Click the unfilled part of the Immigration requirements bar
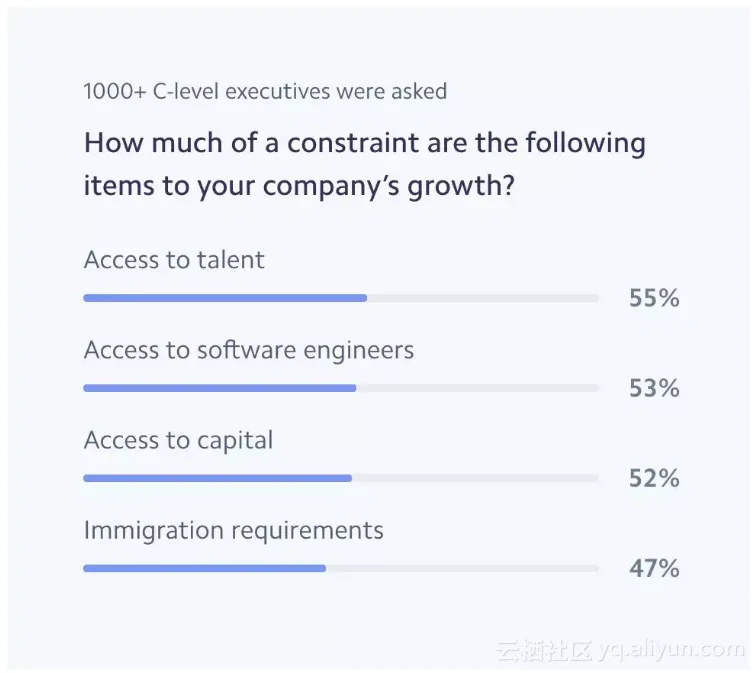Image resolution: width=756 pixels, height=673 pixels. [x=462, y=568]
